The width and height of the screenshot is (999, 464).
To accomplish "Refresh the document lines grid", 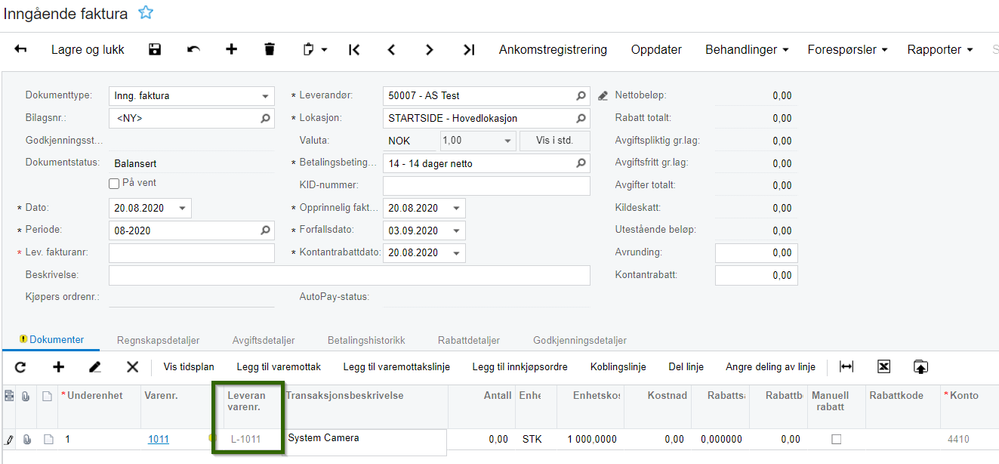I will click(20, 367).
